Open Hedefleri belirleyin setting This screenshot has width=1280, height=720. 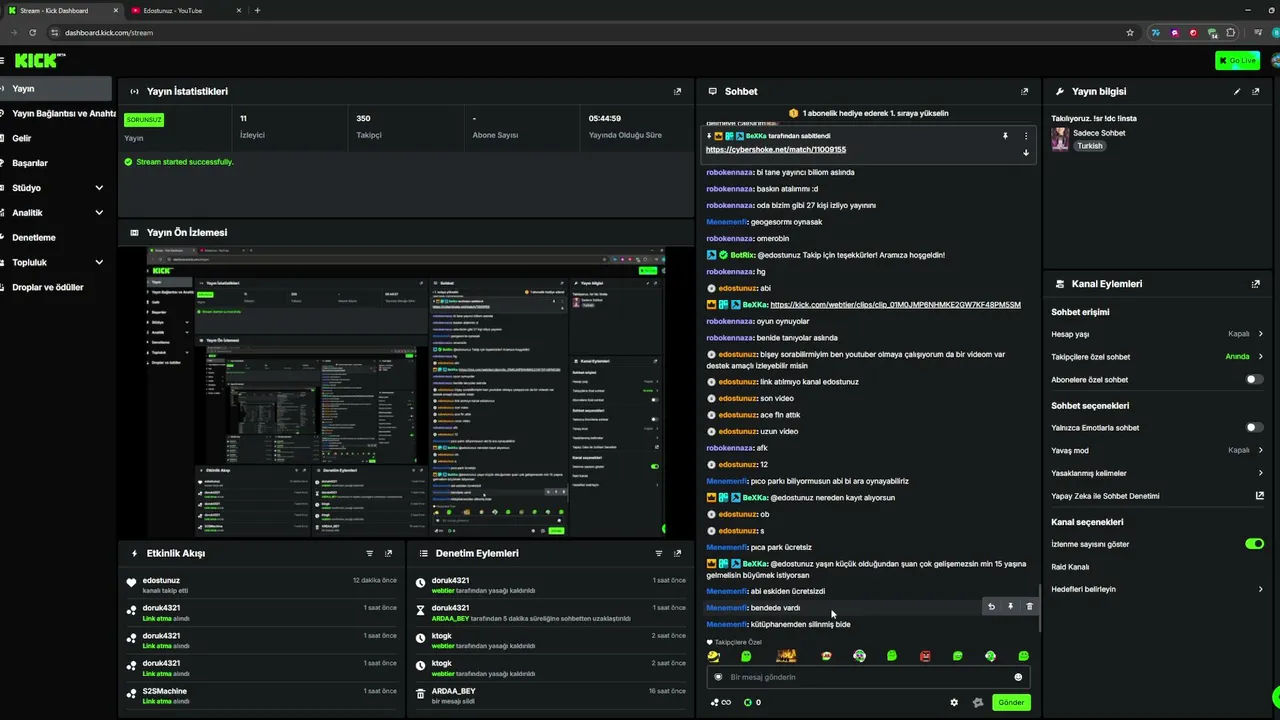click(1157, 589)
